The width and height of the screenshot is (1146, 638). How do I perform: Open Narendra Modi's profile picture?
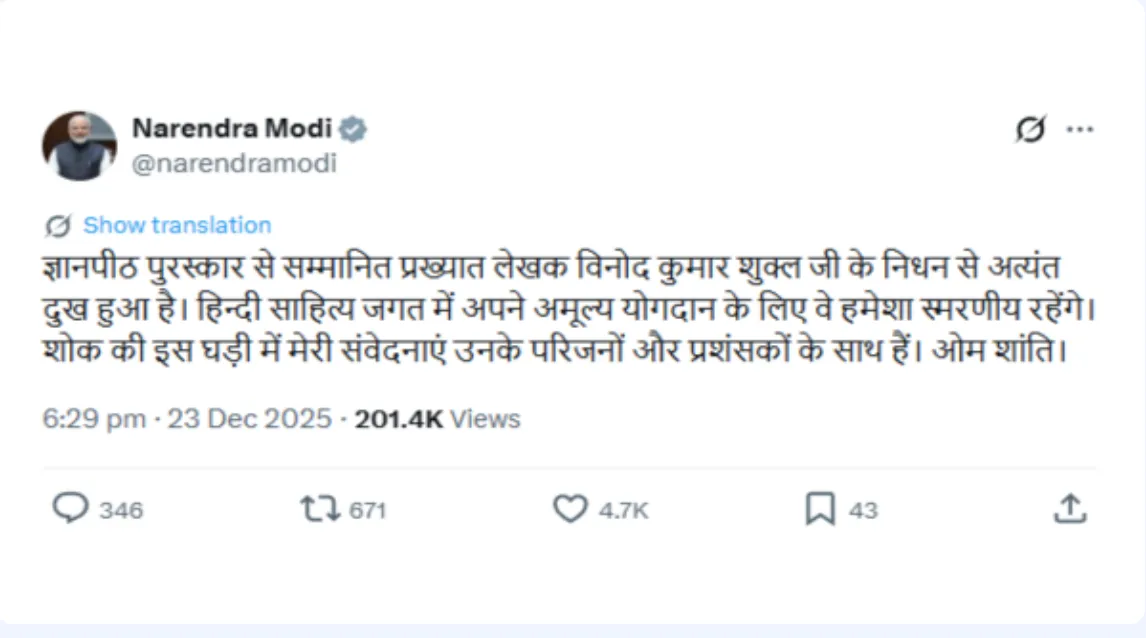[79, 146]
